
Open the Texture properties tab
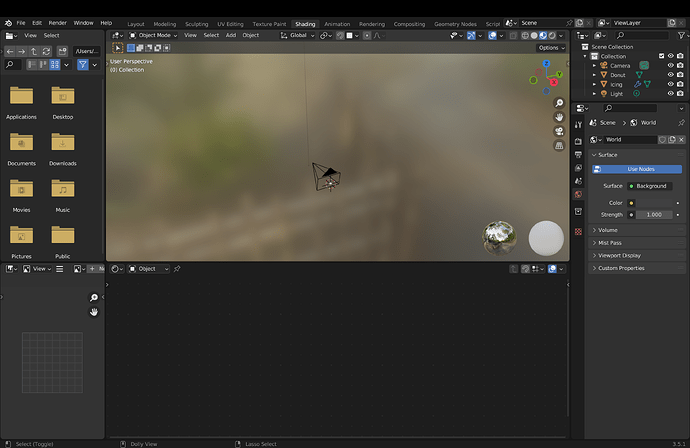click(x=578, y=231)
